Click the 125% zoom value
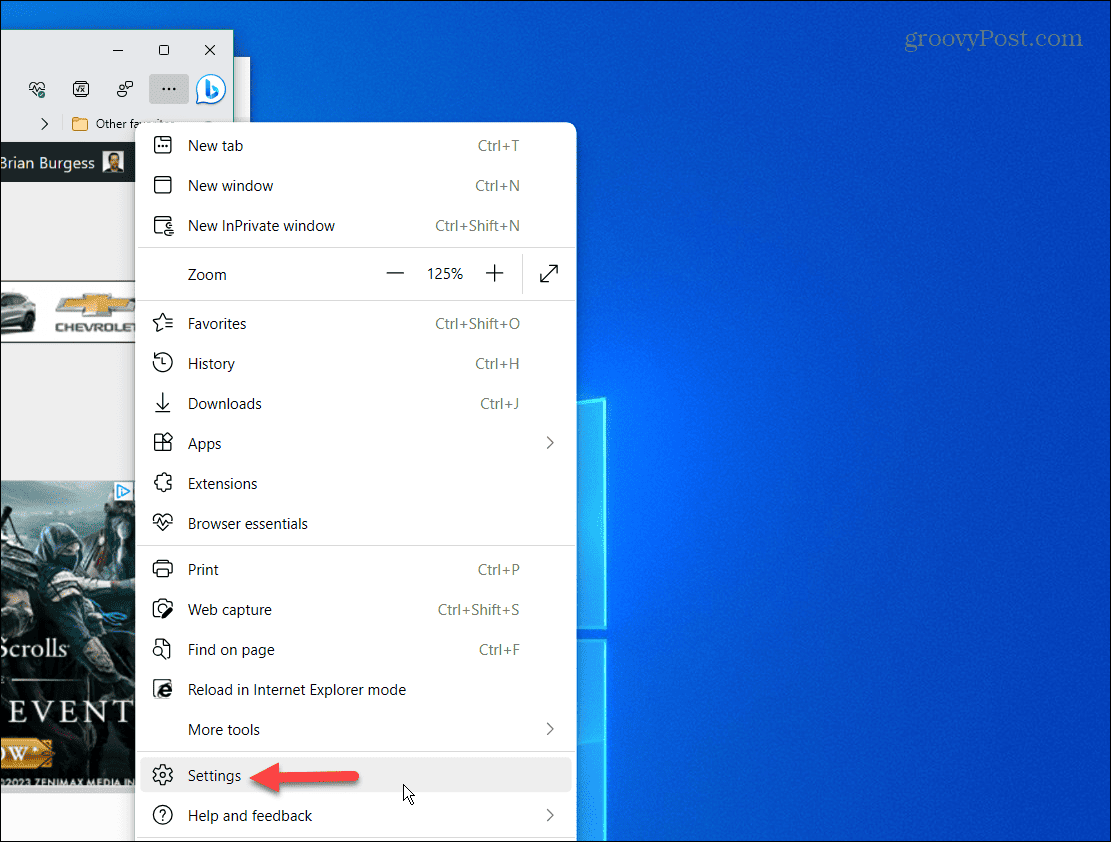Screen dimensions: 1111x842 (x=444, y=274)
